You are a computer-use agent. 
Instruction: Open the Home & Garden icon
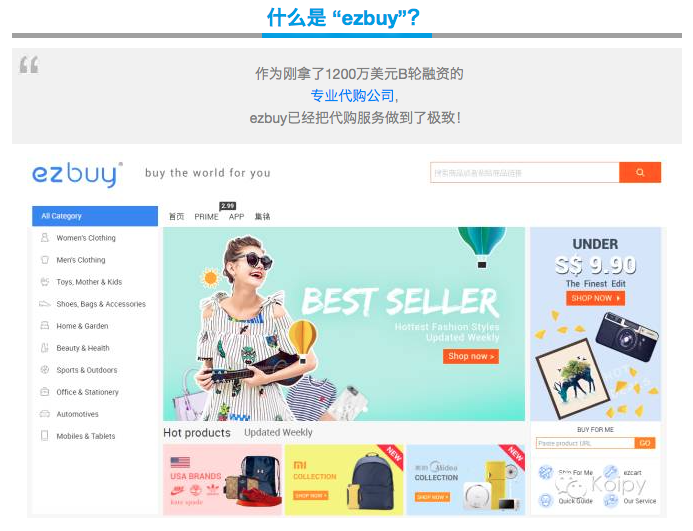click(x=45, y=326)
